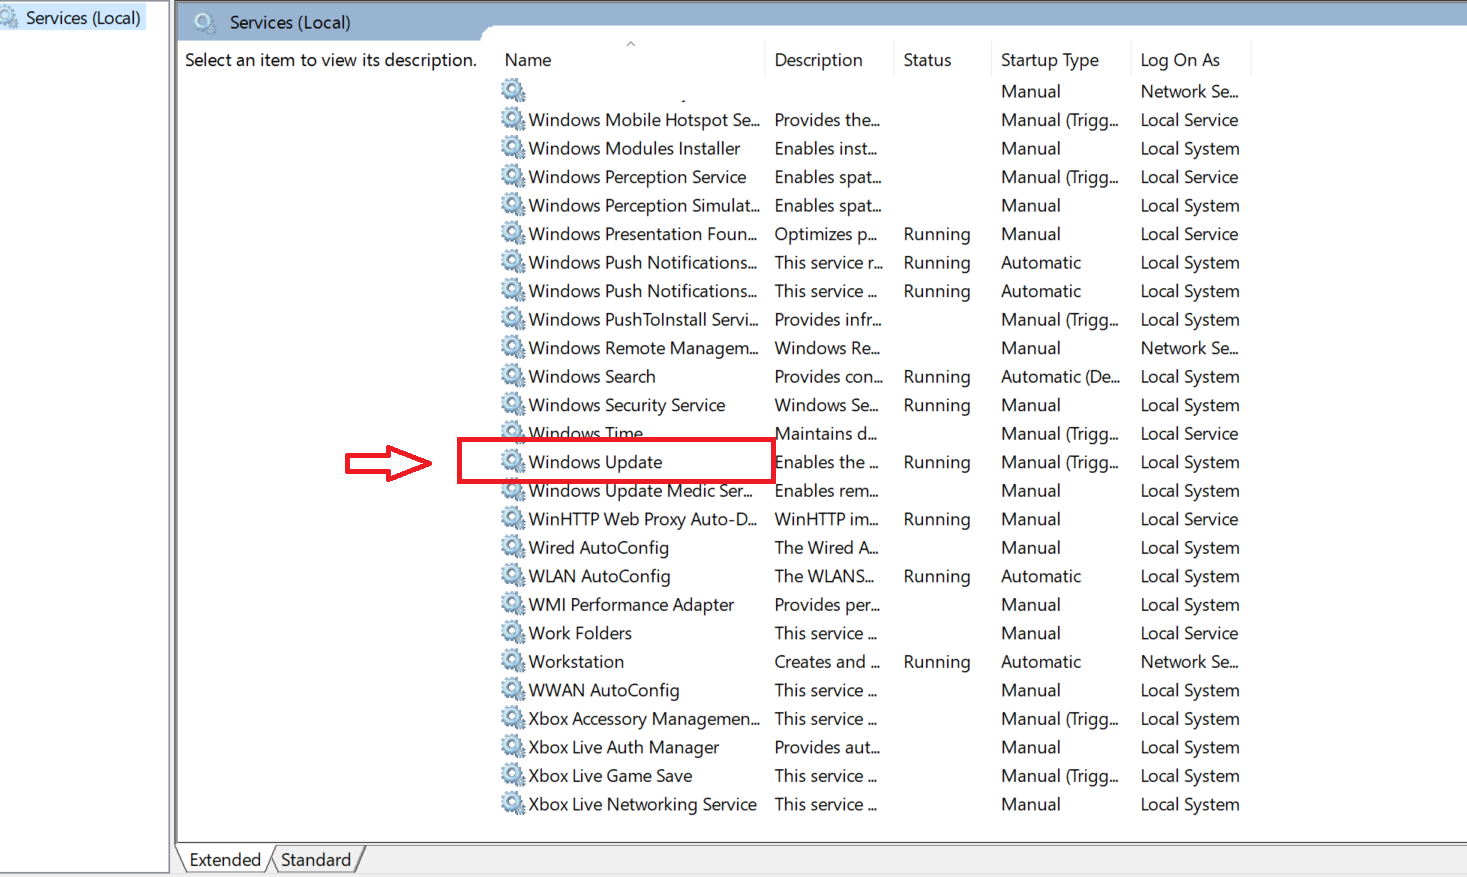Click the gear icon of Windows PushToInstall Service
The width and height of the screenshot is (1467, 877).
tap(513, 319)
